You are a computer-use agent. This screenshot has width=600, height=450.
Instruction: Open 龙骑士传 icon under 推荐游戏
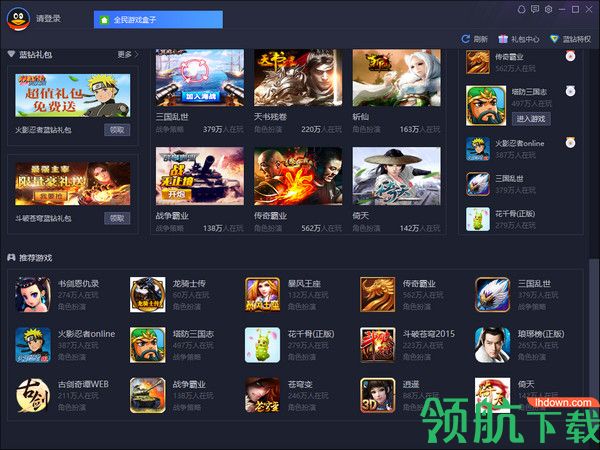coord(148,295)
